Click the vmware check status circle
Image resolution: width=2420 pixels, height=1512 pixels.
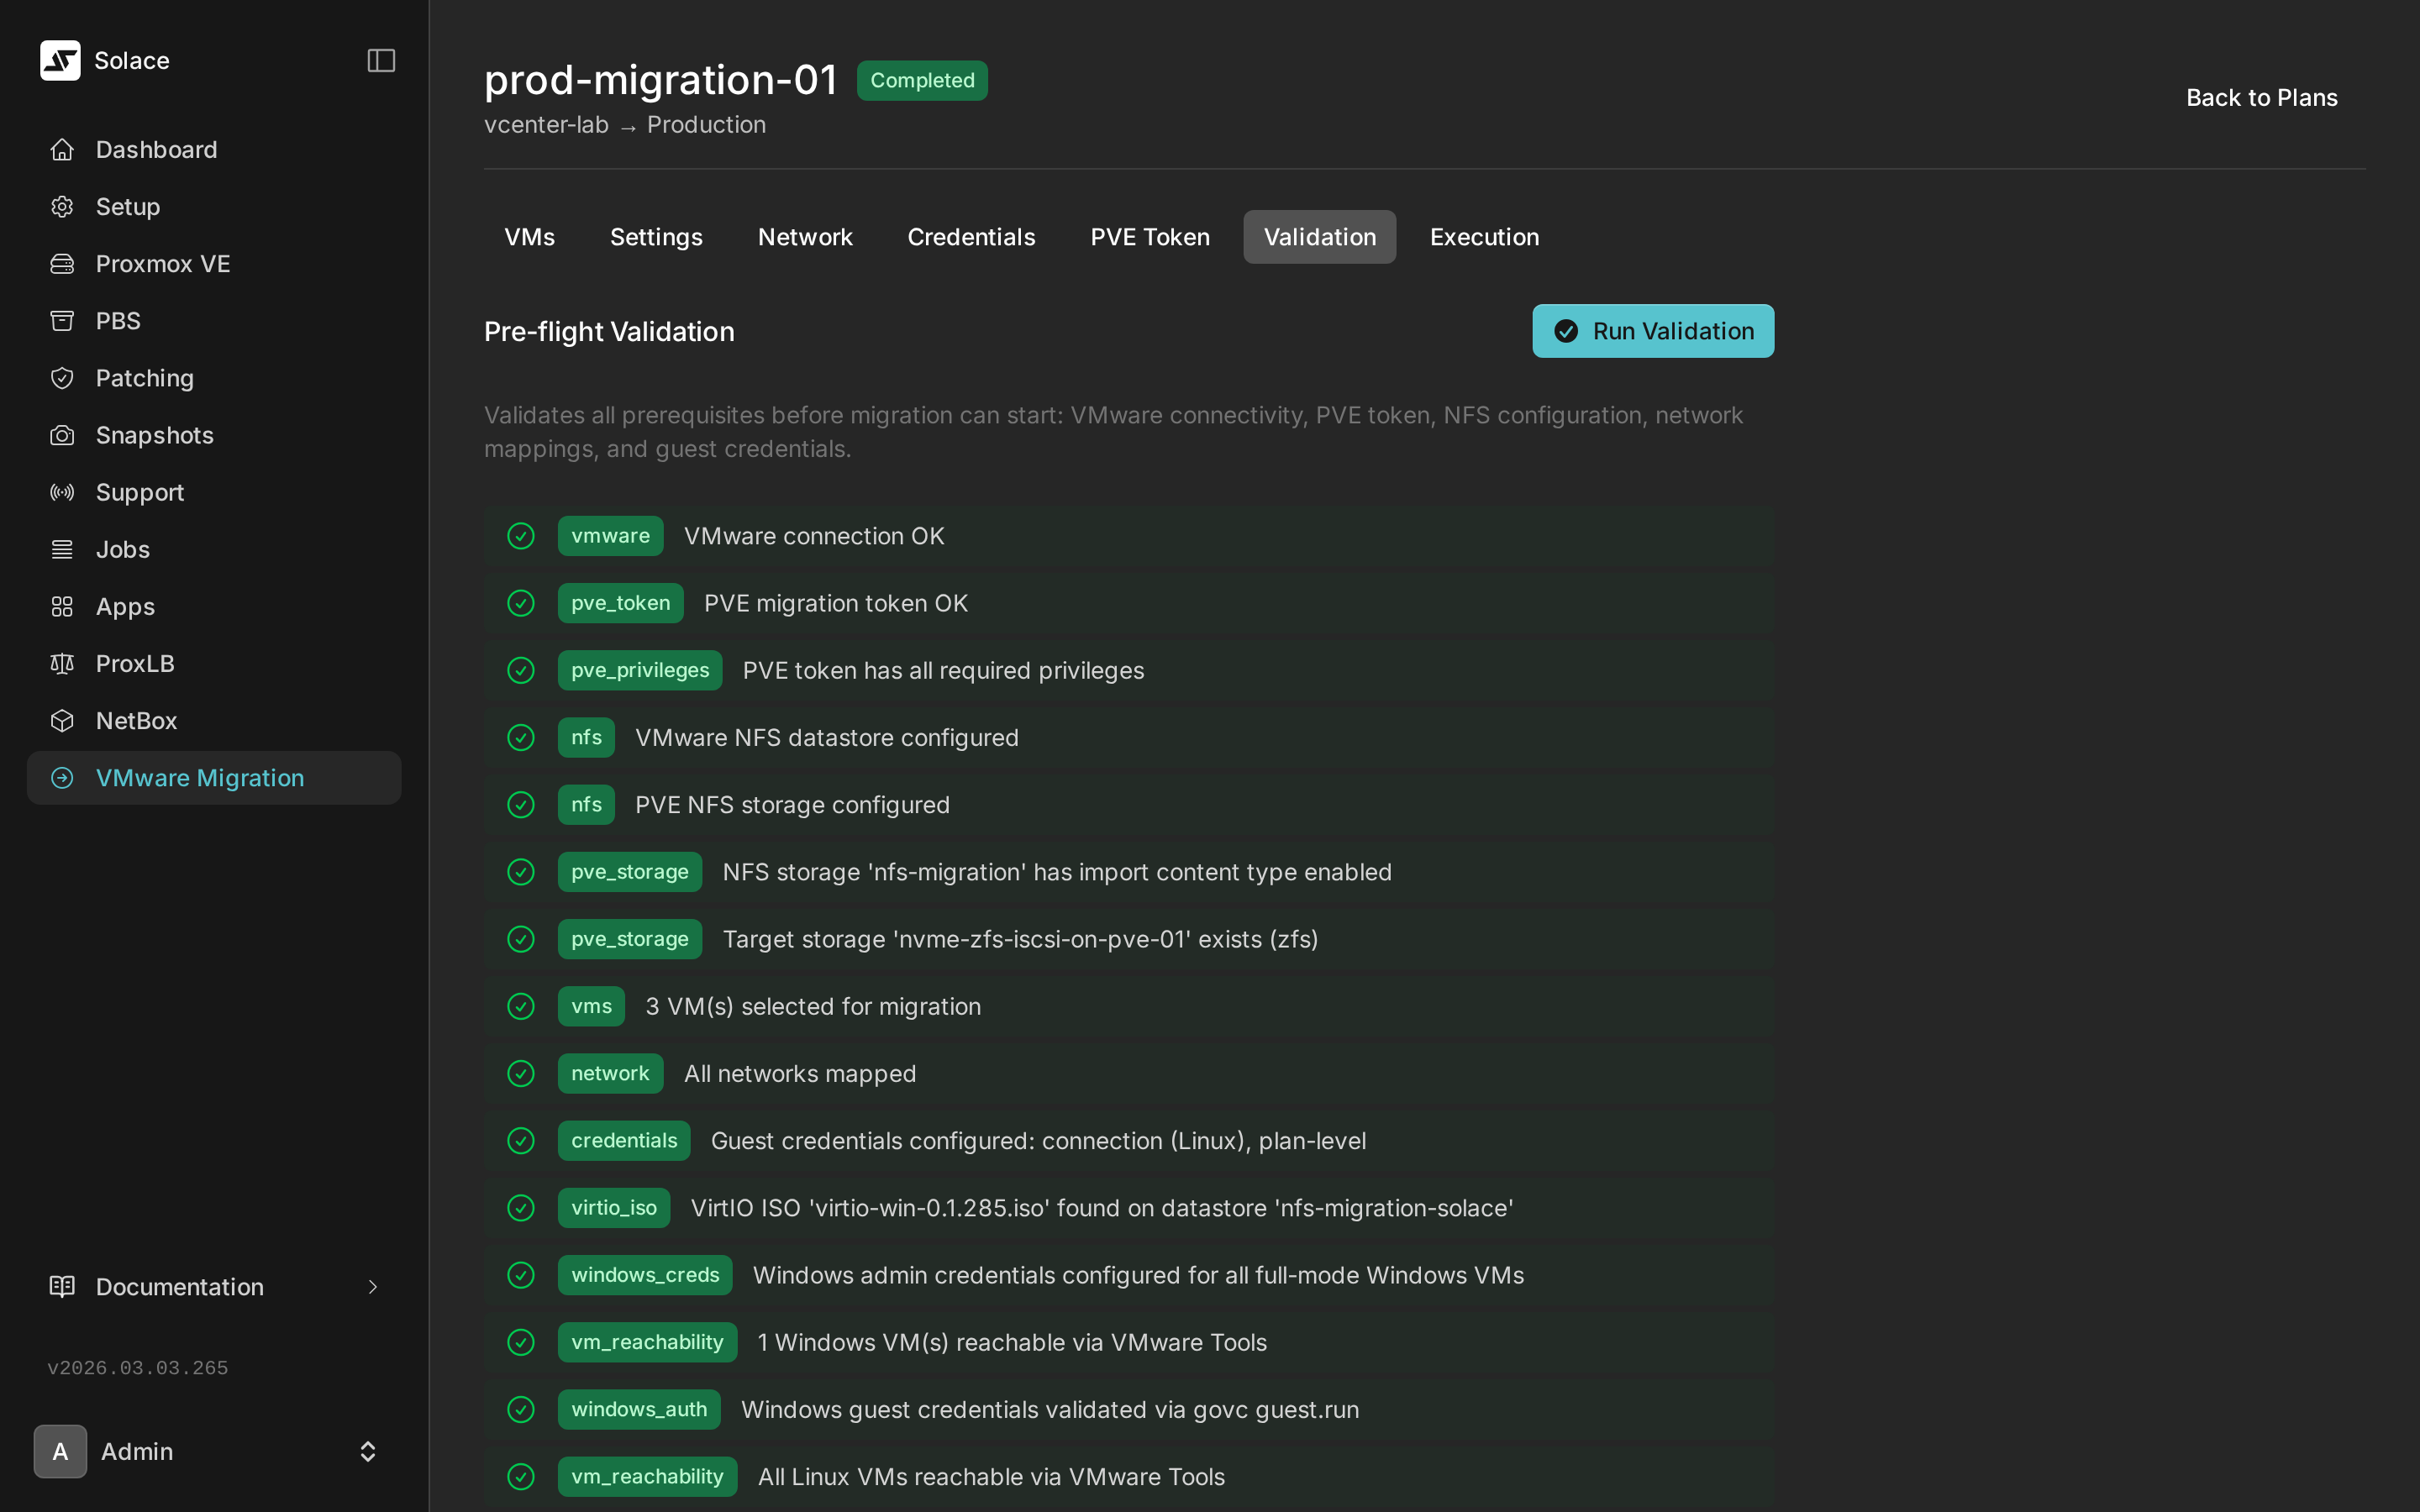coord(521,536)
